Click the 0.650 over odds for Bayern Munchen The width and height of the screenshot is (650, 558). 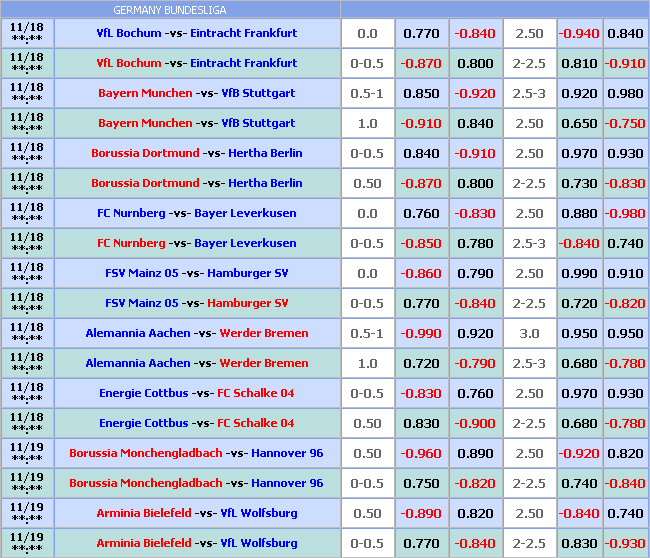pyautogui.click(x=579, y=123)
